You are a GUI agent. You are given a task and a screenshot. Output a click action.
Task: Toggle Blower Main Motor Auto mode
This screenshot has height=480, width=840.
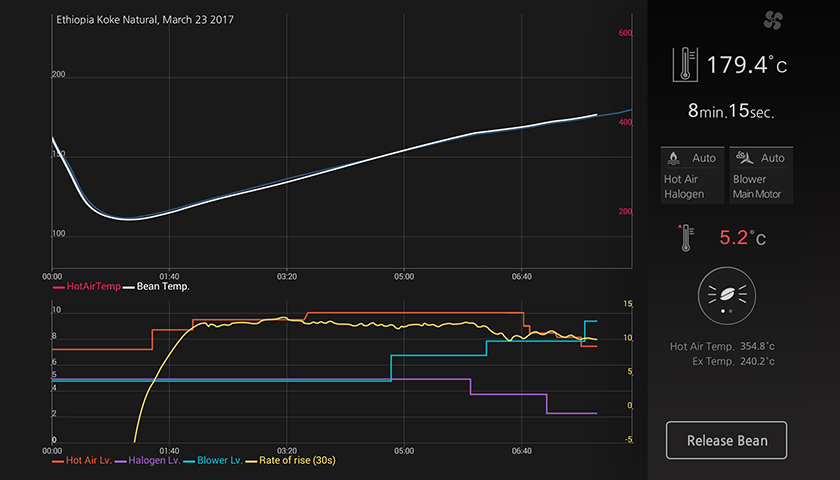pyautogui.click(x=761, y=175)
